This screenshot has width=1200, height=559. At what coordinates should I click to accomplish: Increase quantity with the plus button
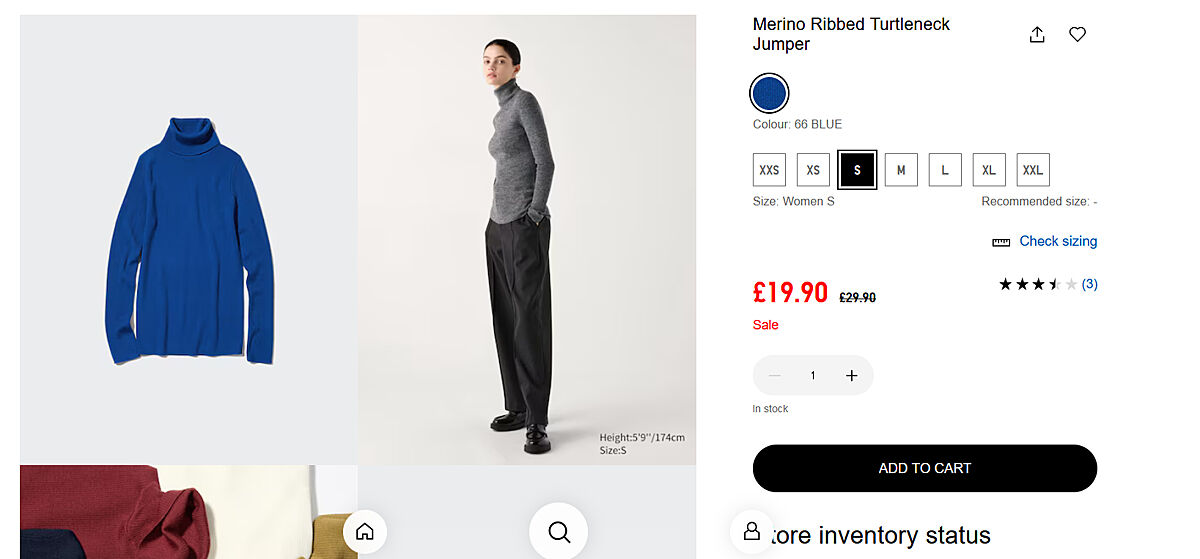click(852, 376)
